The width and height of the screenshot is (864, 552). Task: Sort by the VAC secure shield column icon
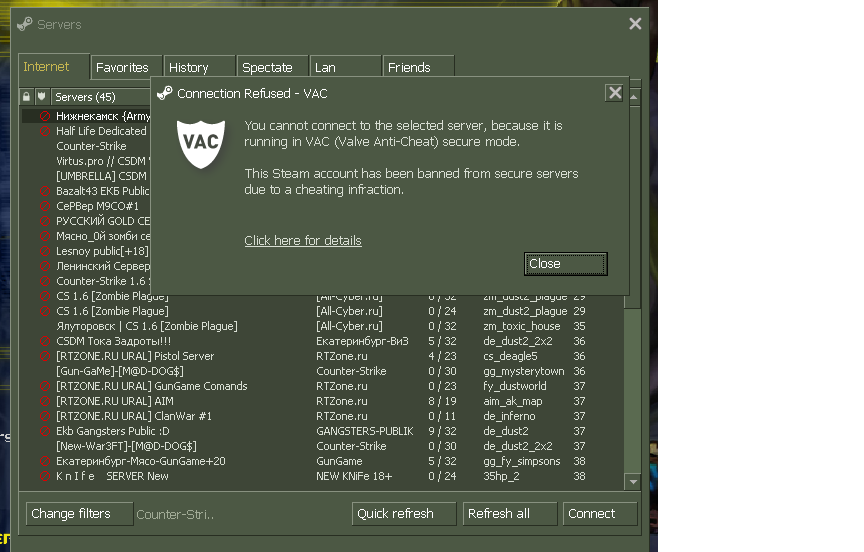(x=42, y=97)
